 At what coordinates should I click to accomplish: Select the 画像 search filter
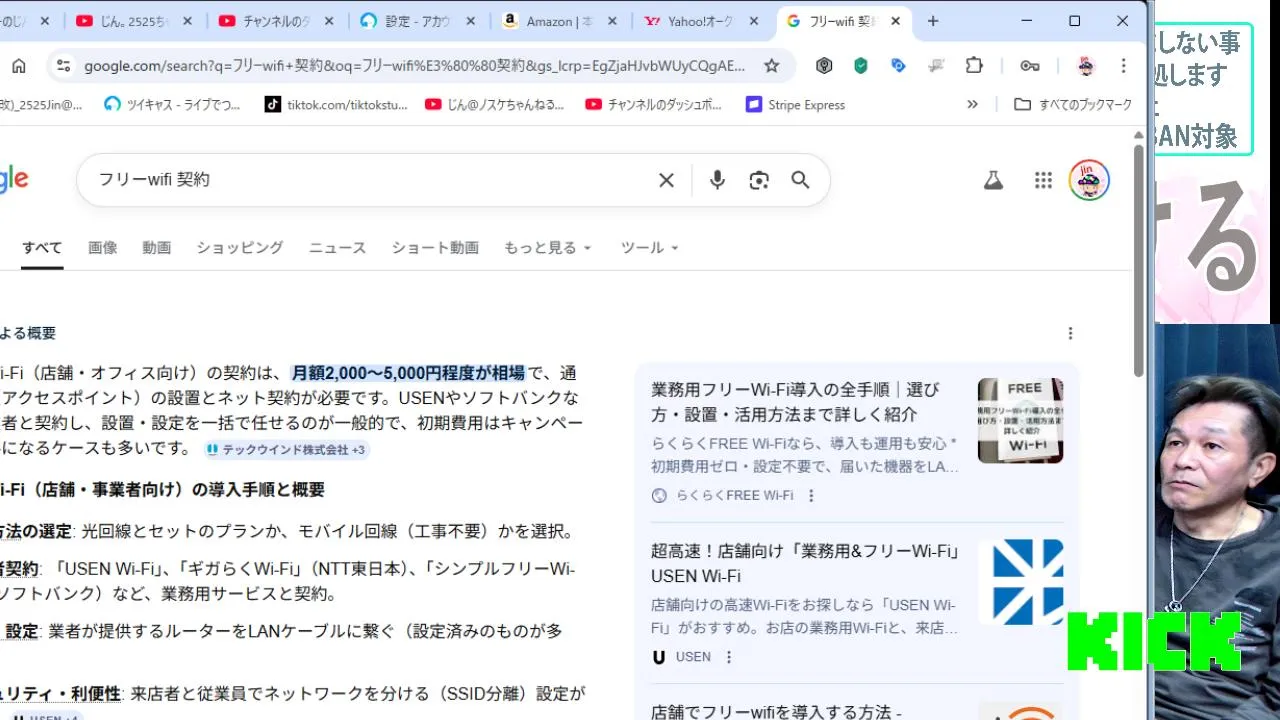(x=102, y=247)
